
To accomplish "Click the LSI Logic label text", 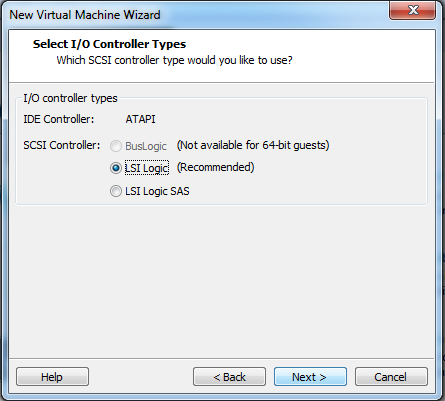I will [x=147, y=168].
